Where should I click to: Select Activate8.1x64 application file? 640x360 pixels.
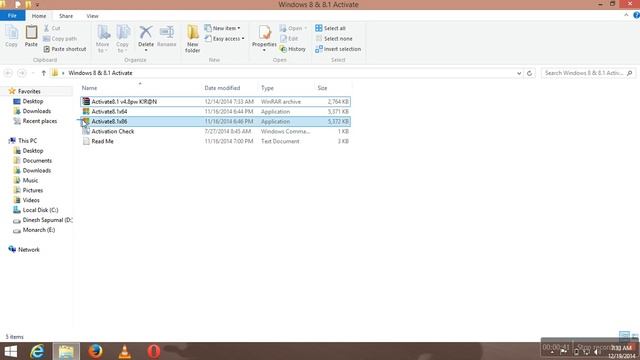tap(215, 111)
